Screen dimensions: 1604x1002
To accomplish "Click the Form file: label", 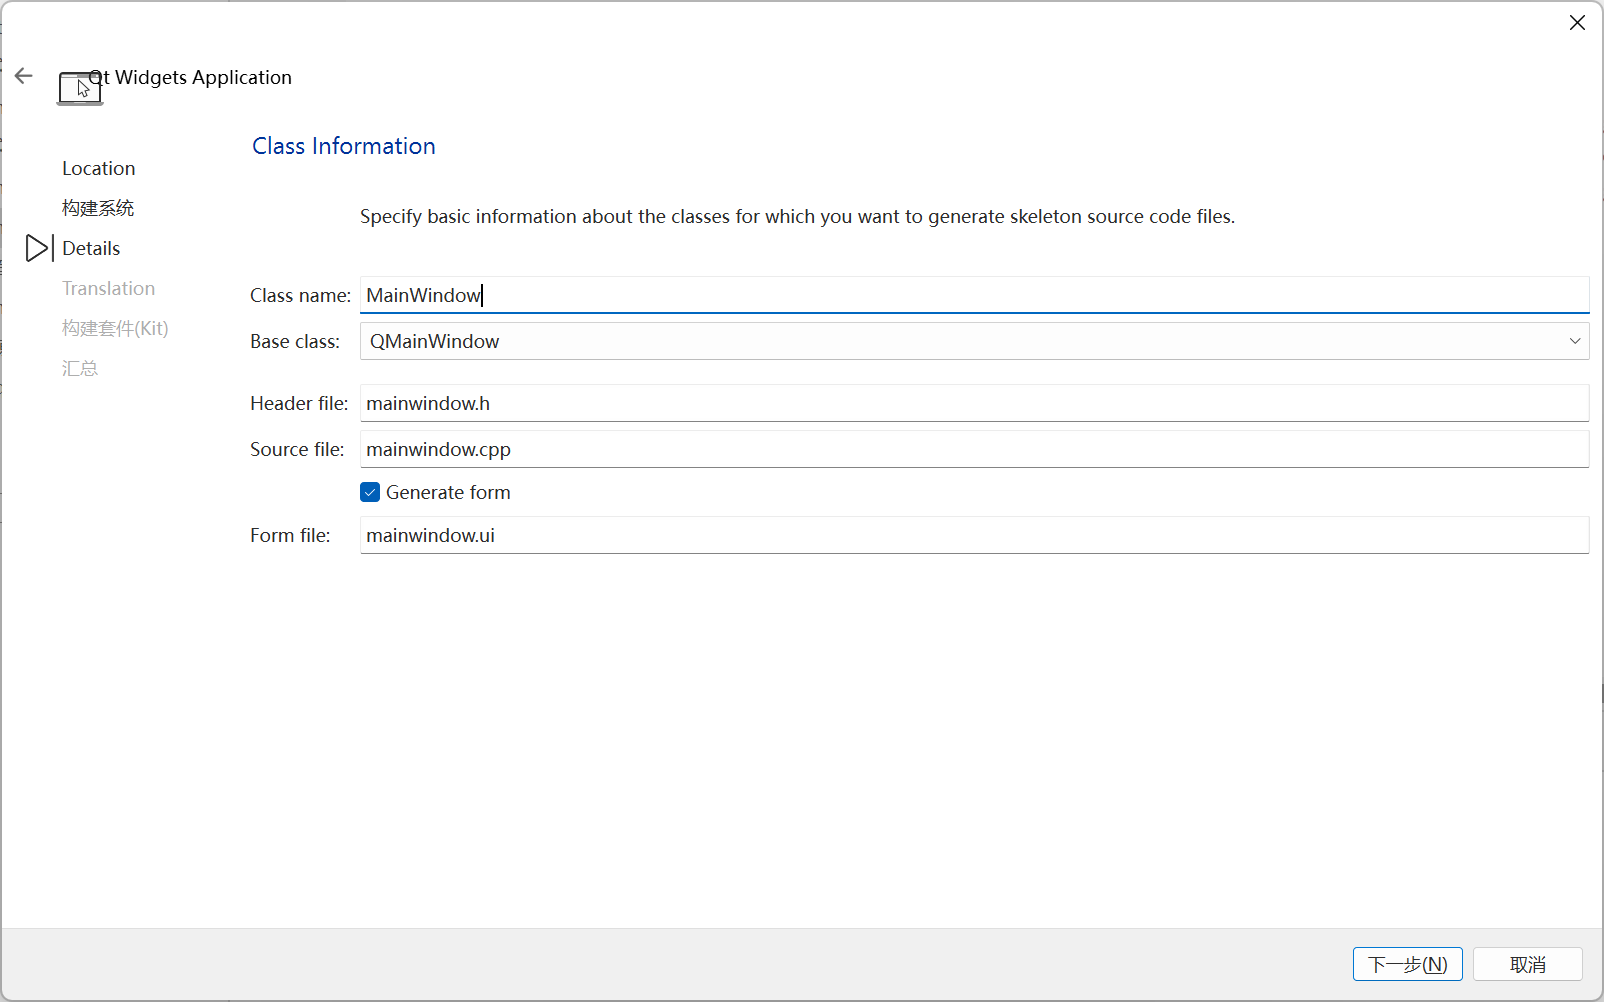I will (x=290, y=535).
